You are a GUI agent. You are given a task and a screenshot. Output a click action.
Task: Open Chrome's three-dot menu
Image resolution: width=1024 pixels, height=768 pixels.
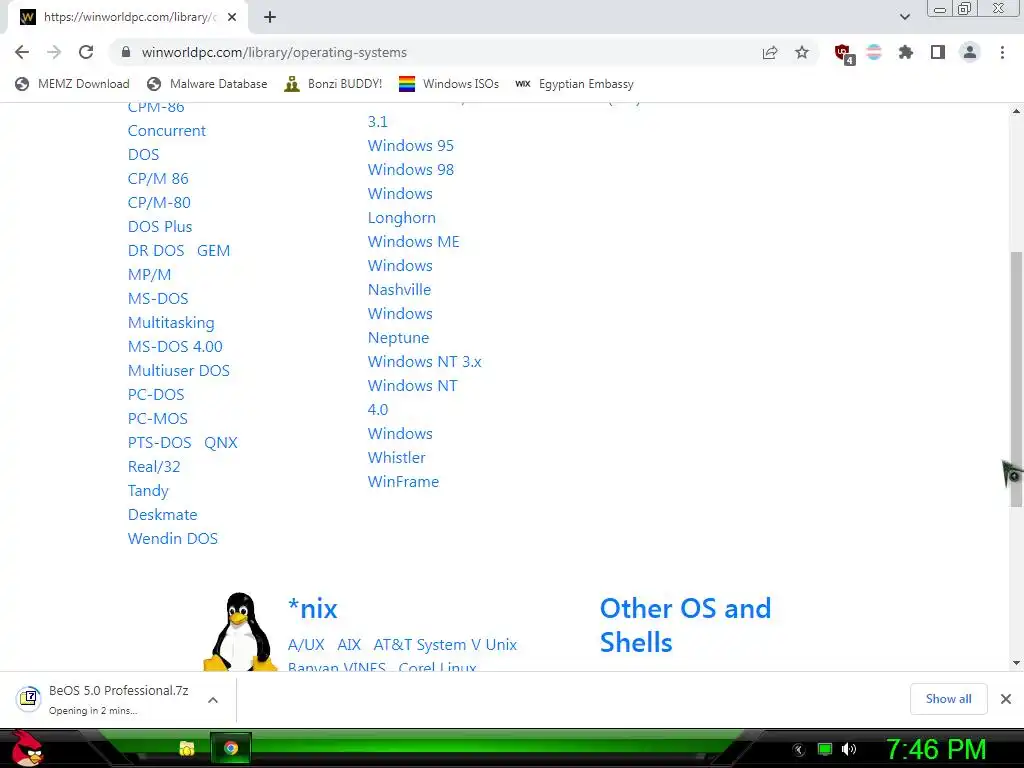click(x=1002, y=52)
